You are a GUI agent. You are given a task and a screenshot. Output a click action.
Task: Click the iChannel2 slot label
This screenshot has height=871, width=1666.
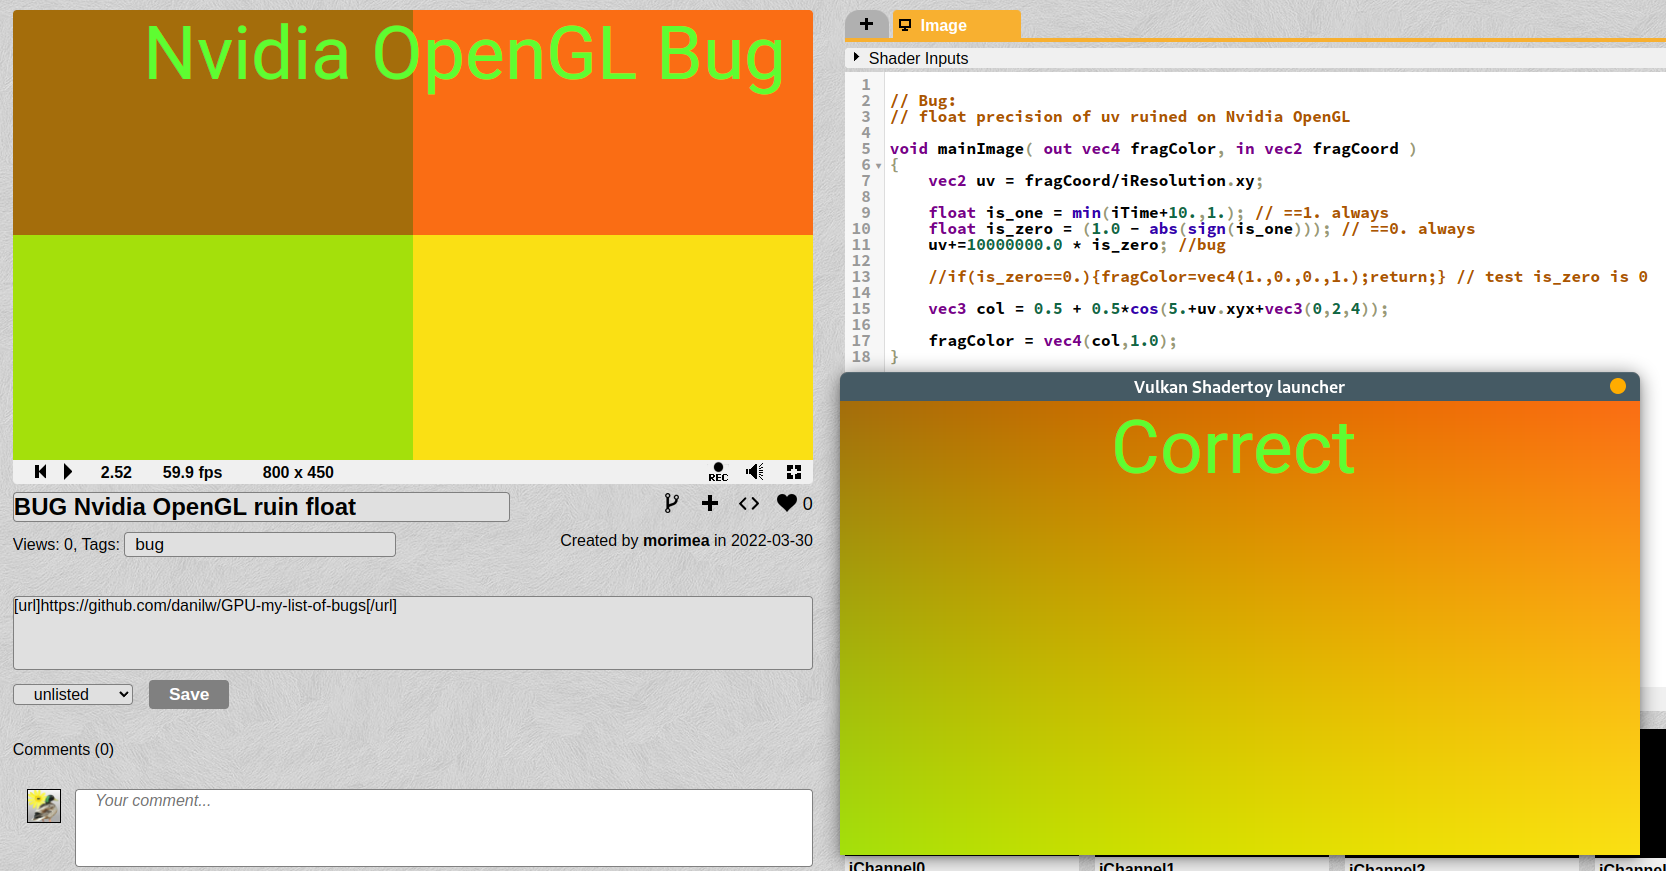click(x=1387, y=865)
